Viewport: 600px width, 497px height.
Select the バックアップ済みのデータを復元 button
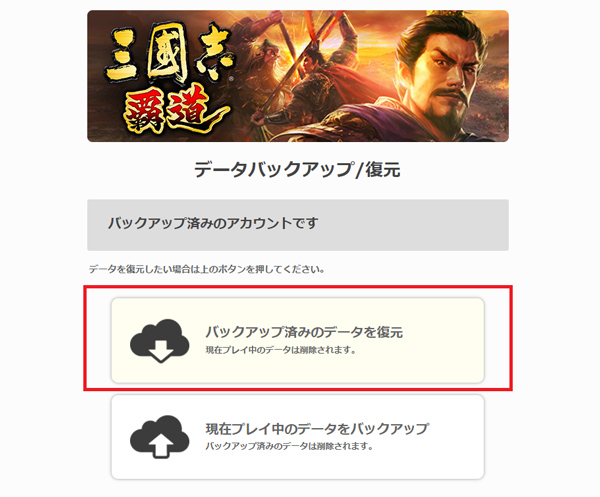[298, 340]
